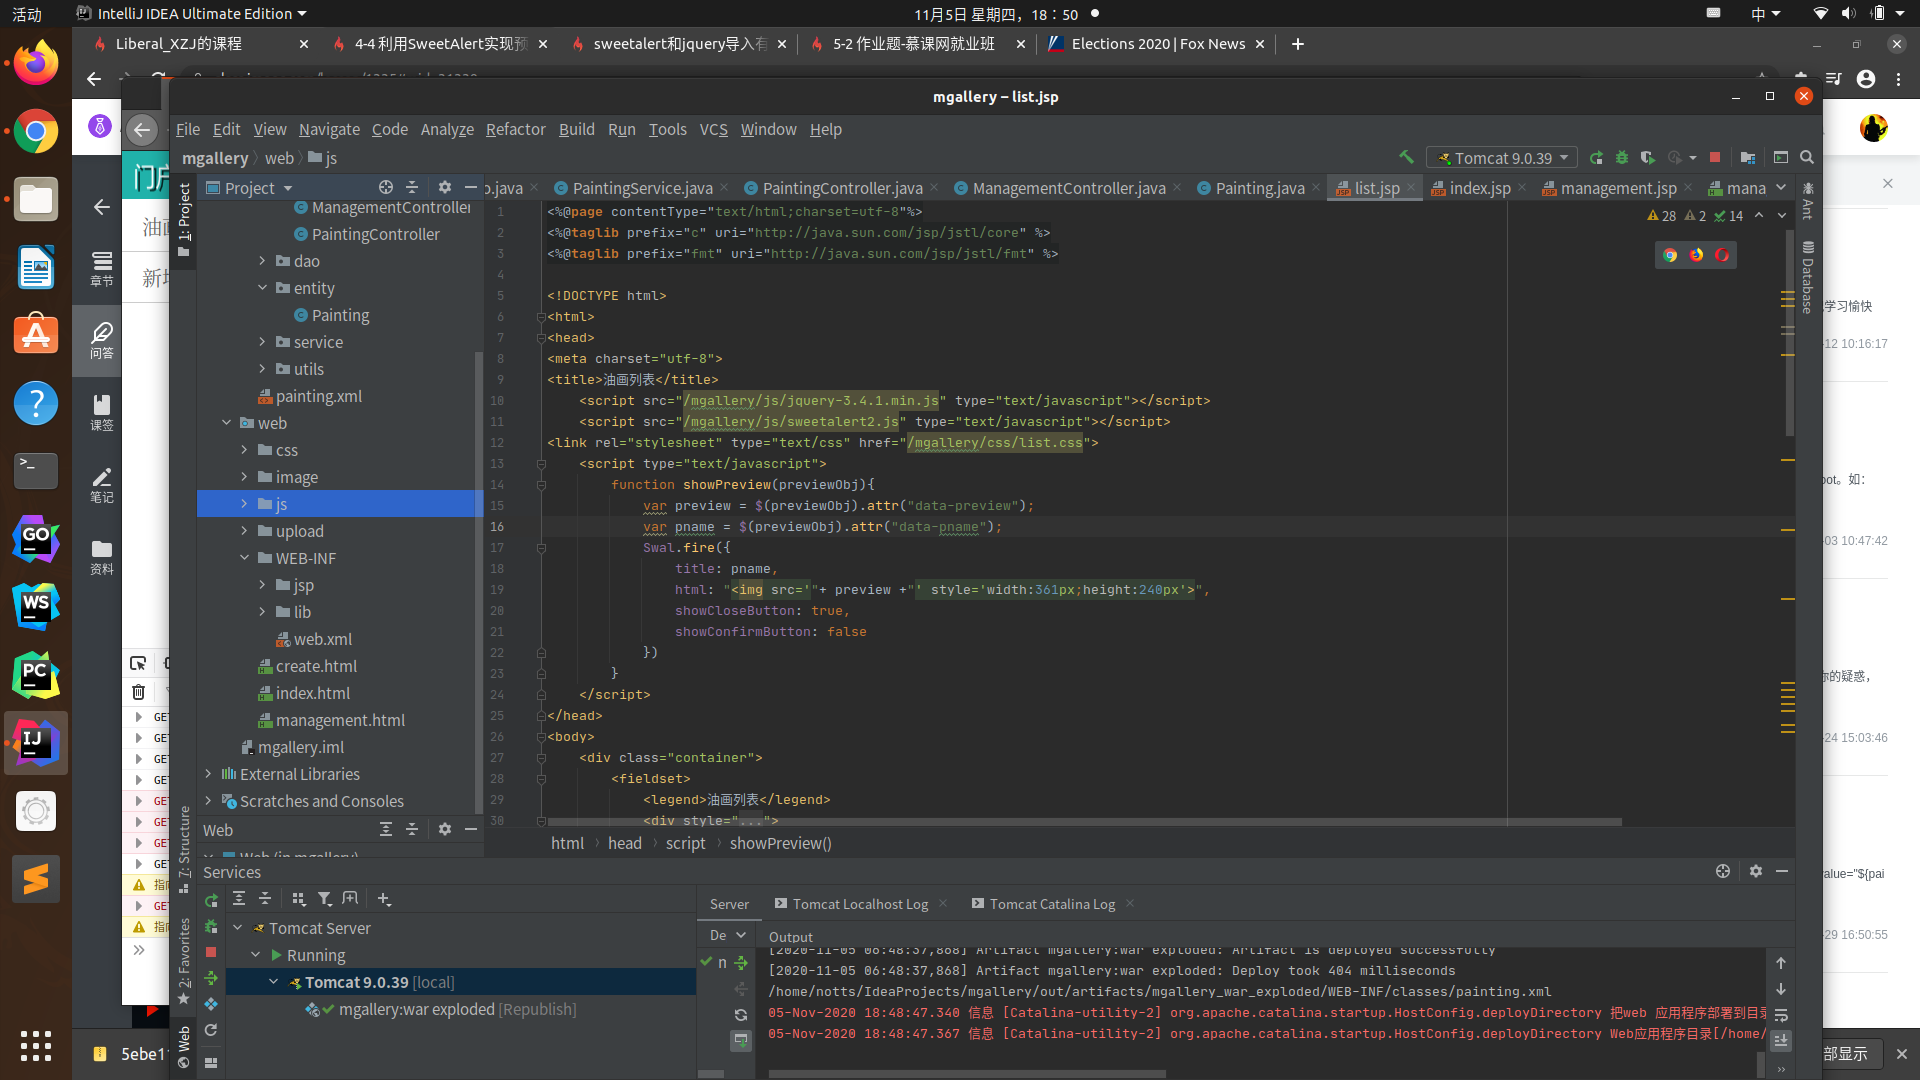
Task: Click the mgallery breadcrumb in navigation bar
Action: [215, 158]
